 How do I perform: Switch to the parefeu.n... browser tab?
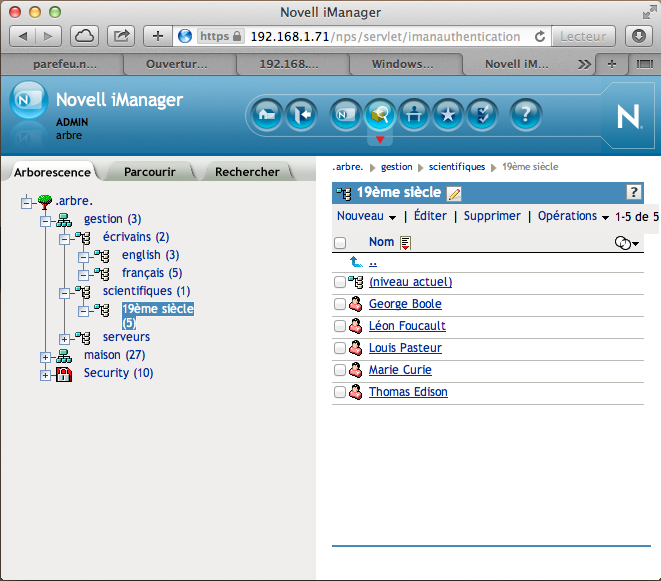coord(64,64)
